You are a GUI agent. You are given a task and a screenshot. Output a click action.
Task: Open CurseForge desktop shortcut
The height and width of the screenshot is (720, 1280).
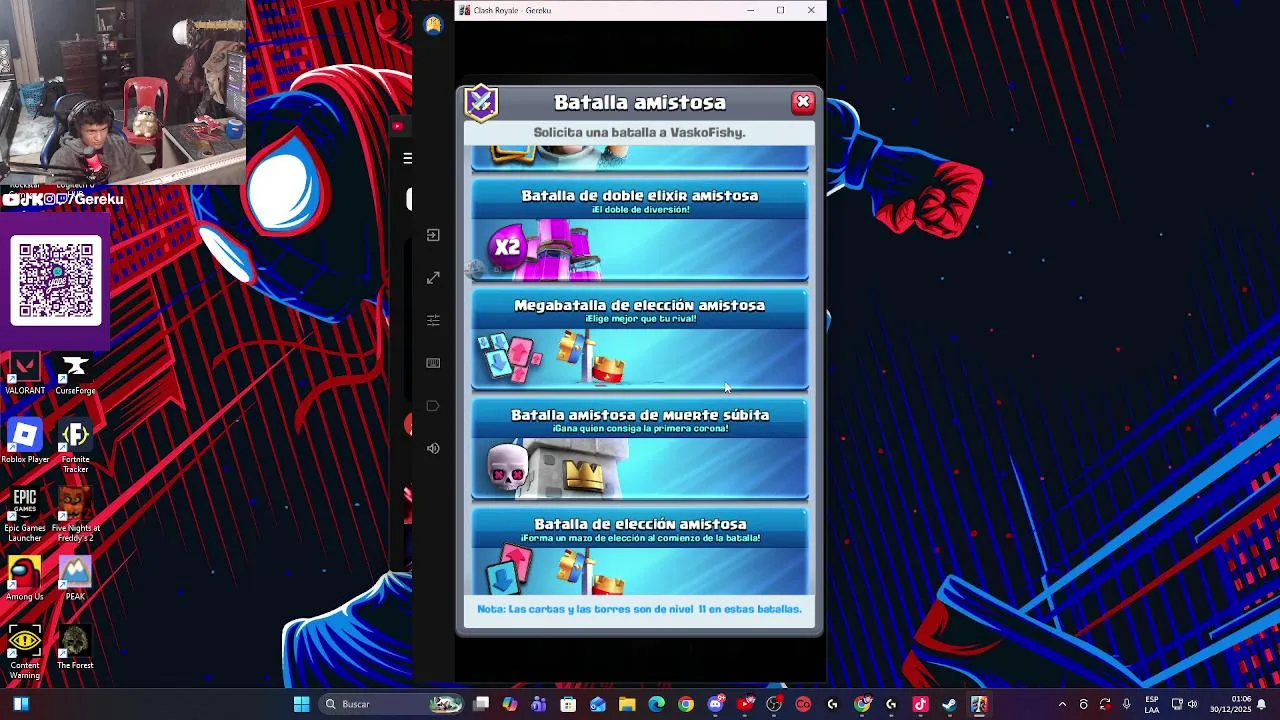point(75,374)
